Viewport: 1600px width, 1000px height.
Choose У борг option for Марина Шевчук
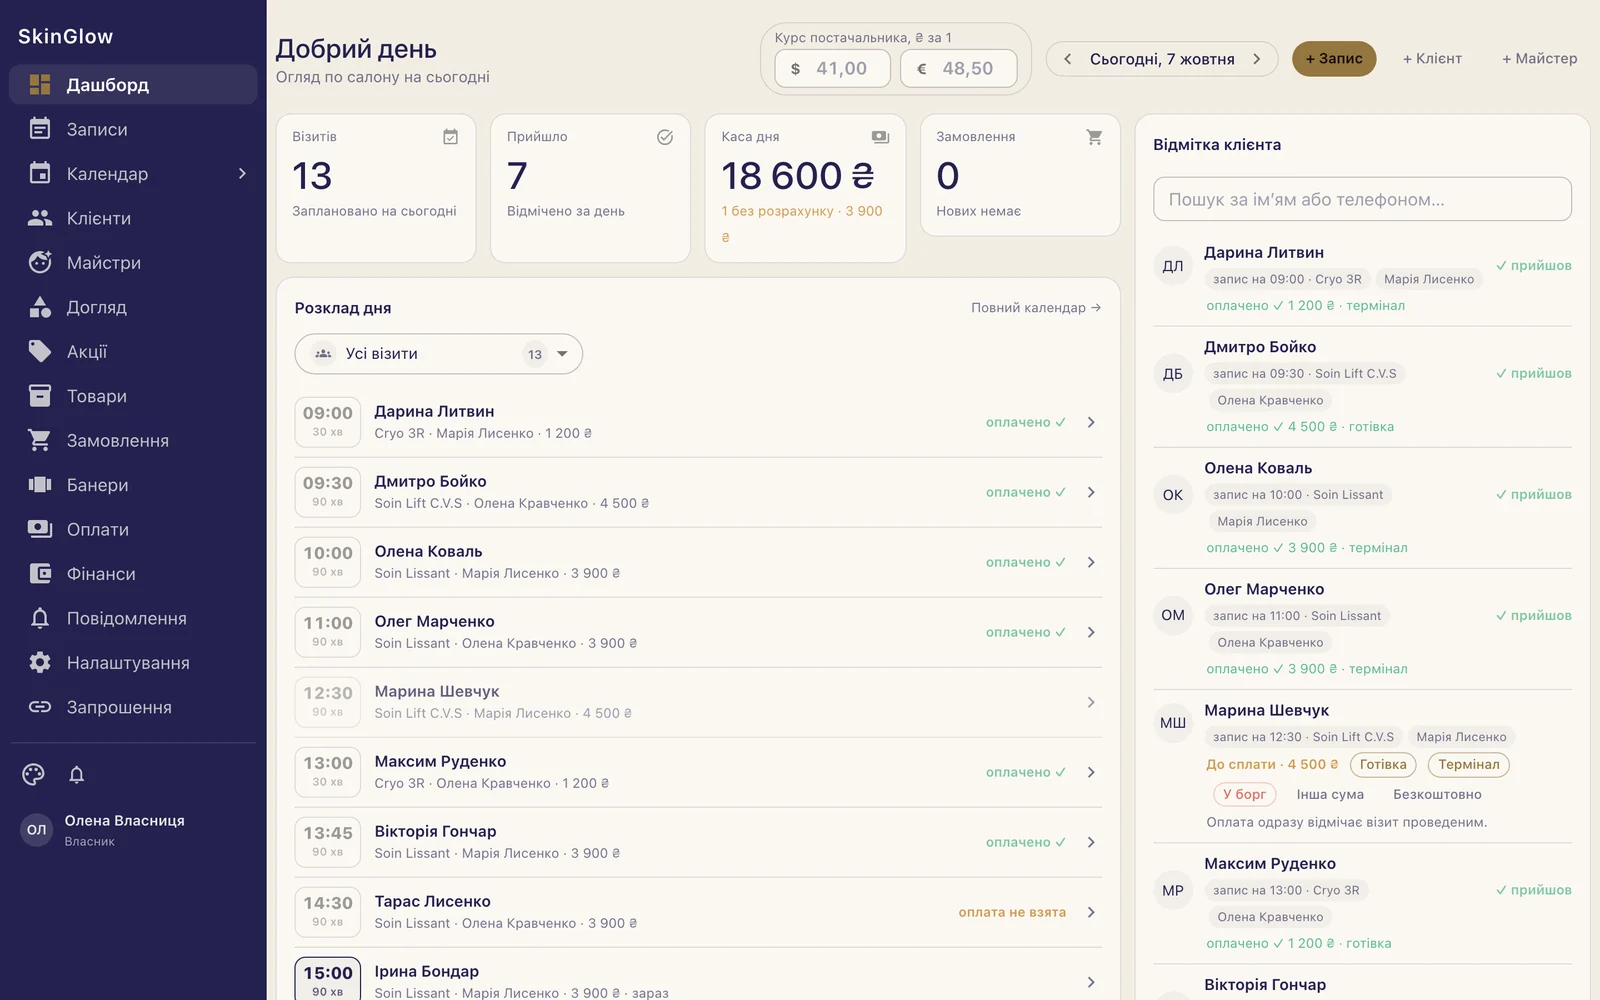[x=1244, y=794]
